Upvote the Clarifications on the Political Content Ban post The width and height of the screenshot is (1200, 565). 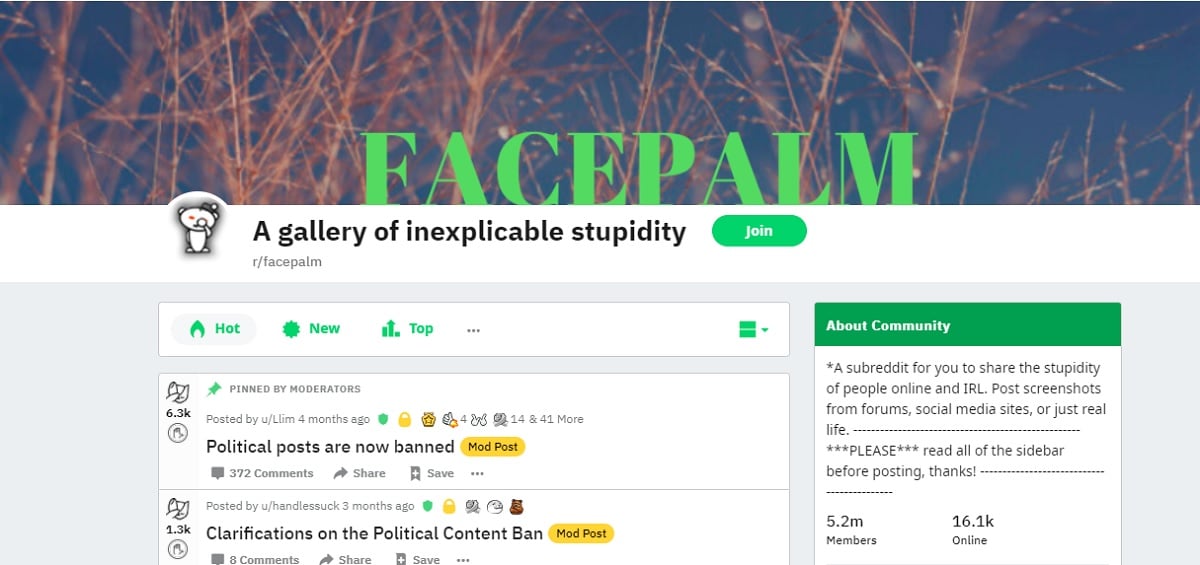178,508
